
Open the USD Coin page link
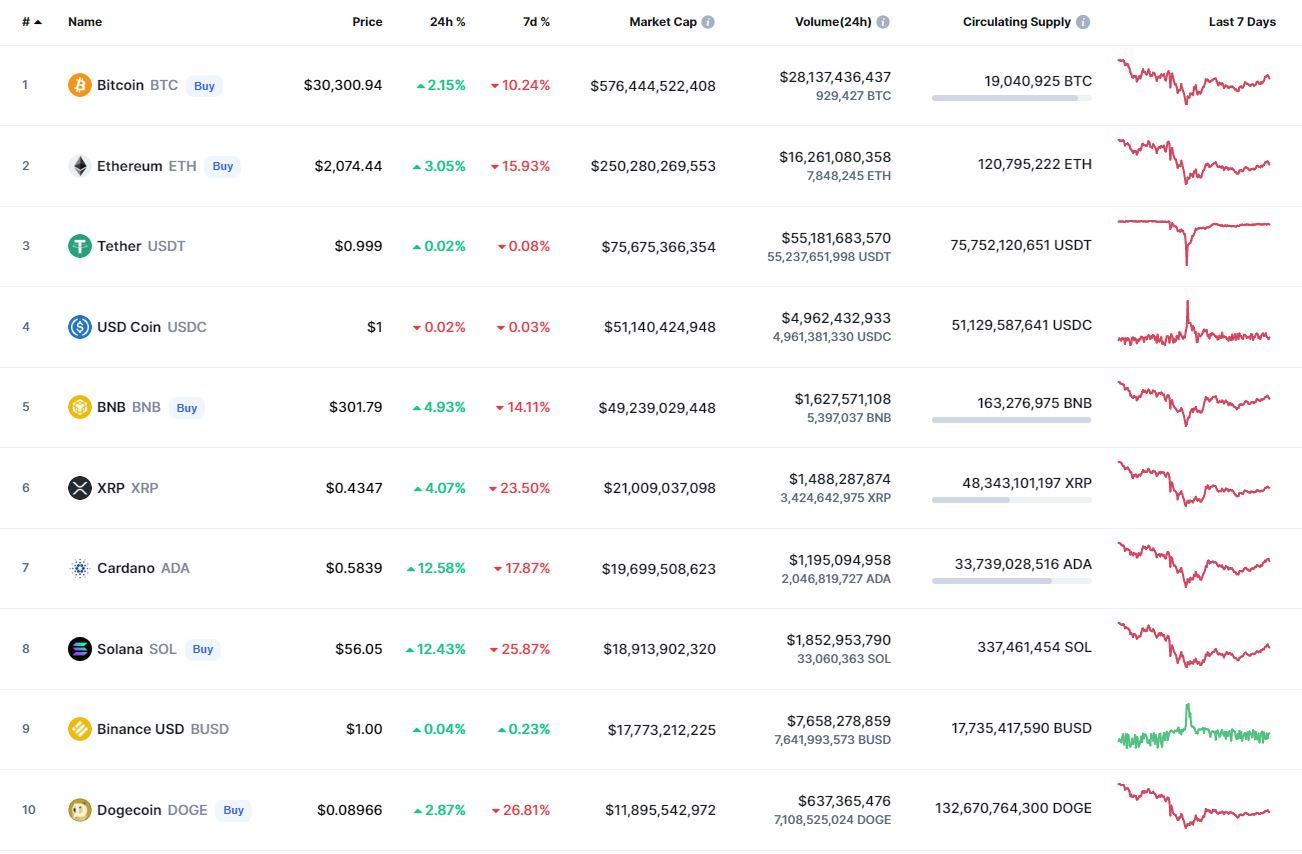click(x=129, y=327)
